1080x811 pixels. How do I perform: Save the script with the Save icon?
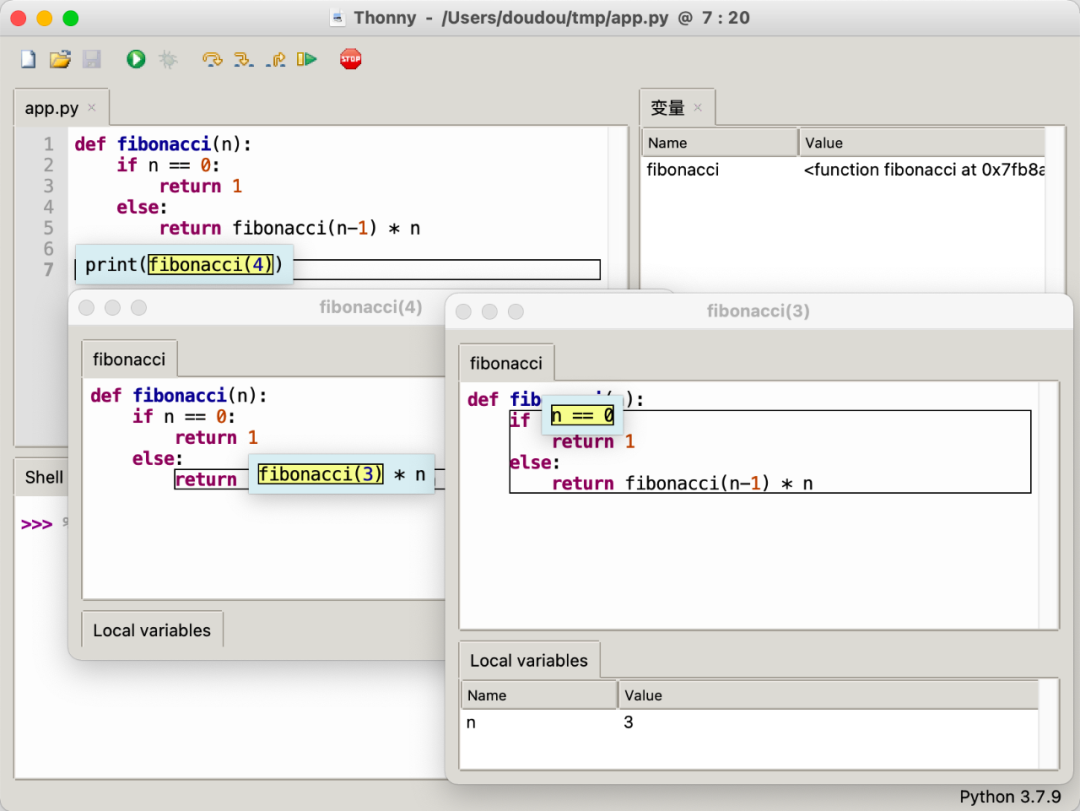click(x=92, y=59)
